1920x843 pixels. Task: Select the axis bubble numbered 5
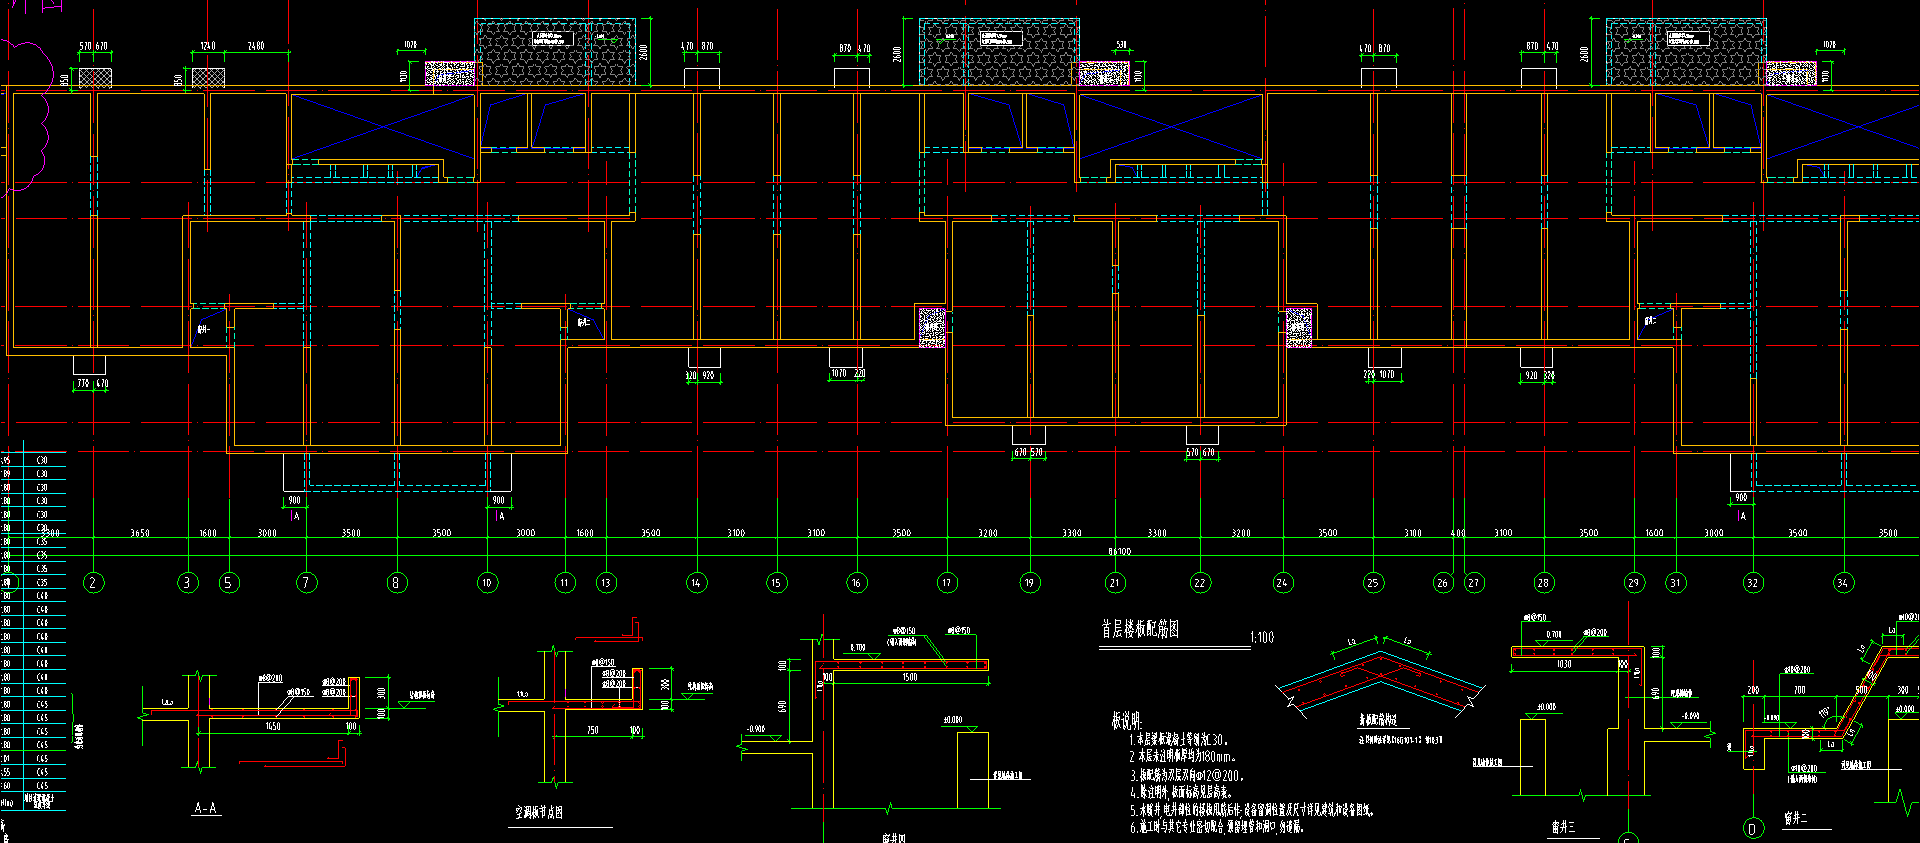229,582
